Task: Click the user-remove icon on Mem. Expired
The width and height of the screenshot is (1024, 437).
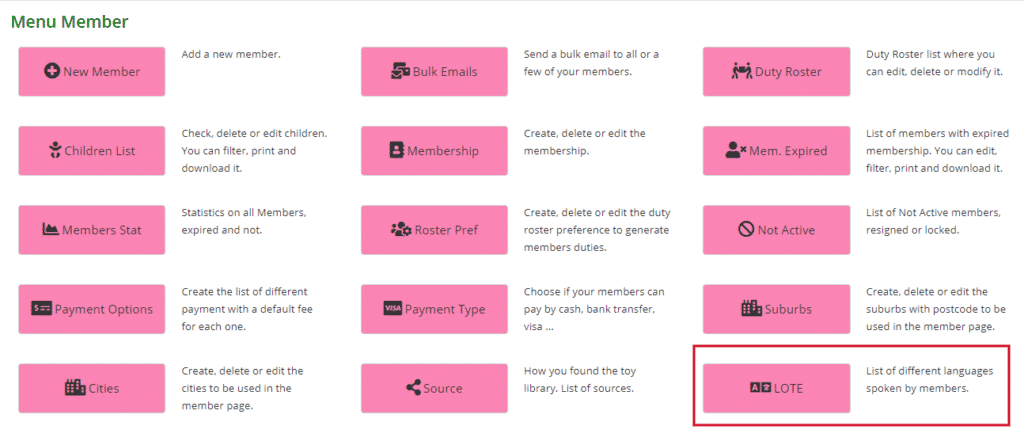Action: point(735,150)
